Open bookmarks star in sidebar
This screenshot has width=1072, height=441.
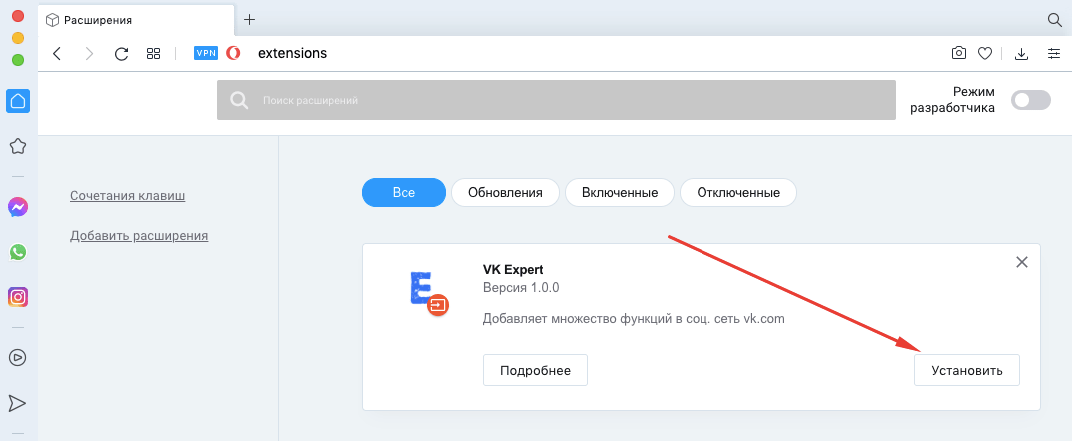coord(18,146)
